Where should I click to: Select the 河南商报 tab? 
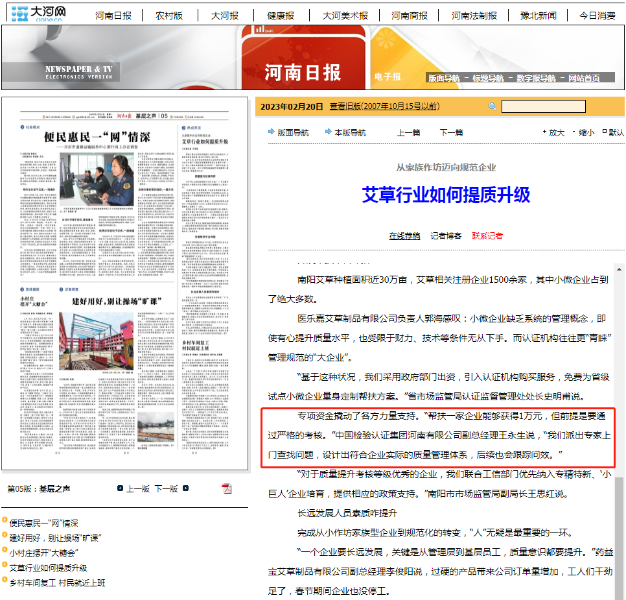click(410, 16)
